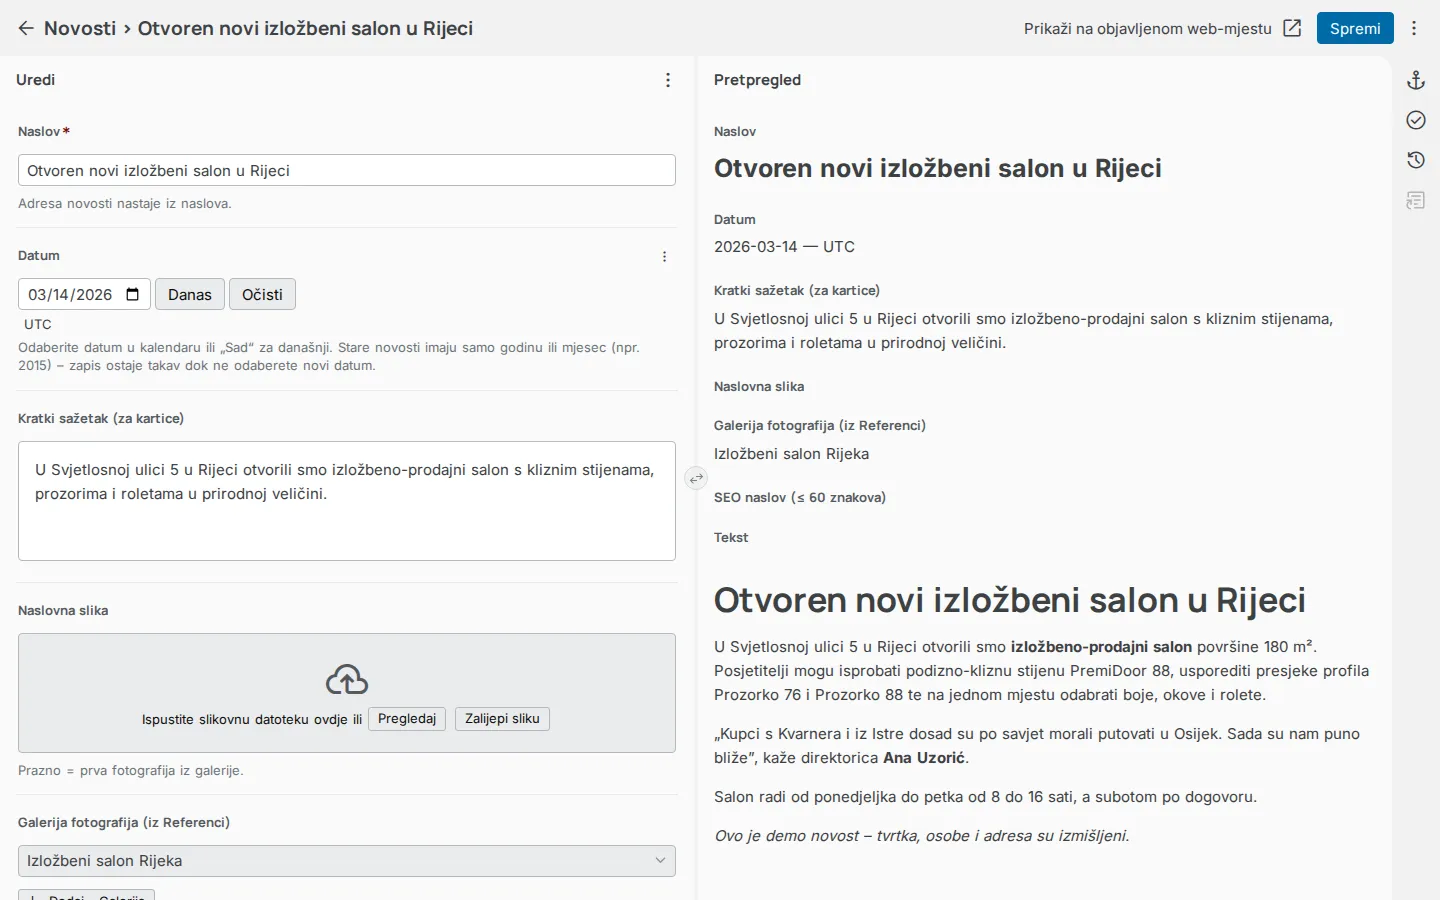Screen dimensions: 1440x900
Task: Click the cloud upload icon in Naslovna slika
Action: point(347,680)
